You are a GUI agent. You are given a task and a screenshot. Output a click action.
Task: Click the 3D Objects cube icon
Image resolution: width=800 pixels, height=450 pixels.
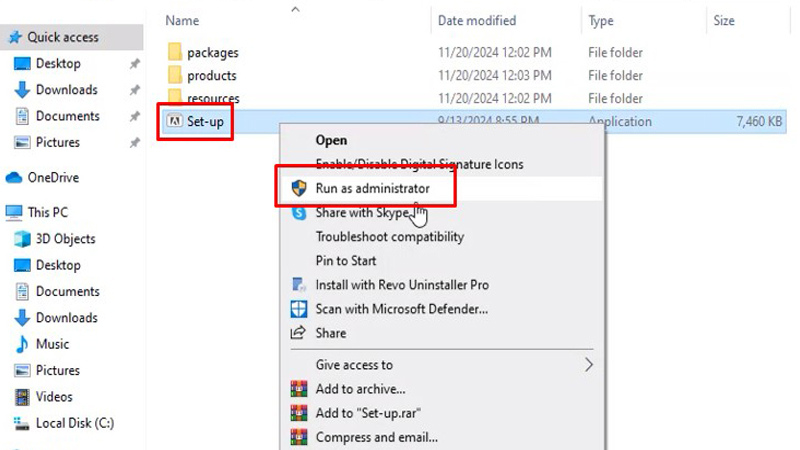coord(22,239)
